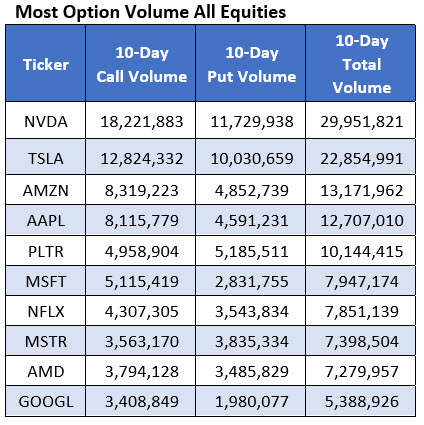Click TSLA put volume 10,030,659
424x425 pixels.
coord(252,158)
